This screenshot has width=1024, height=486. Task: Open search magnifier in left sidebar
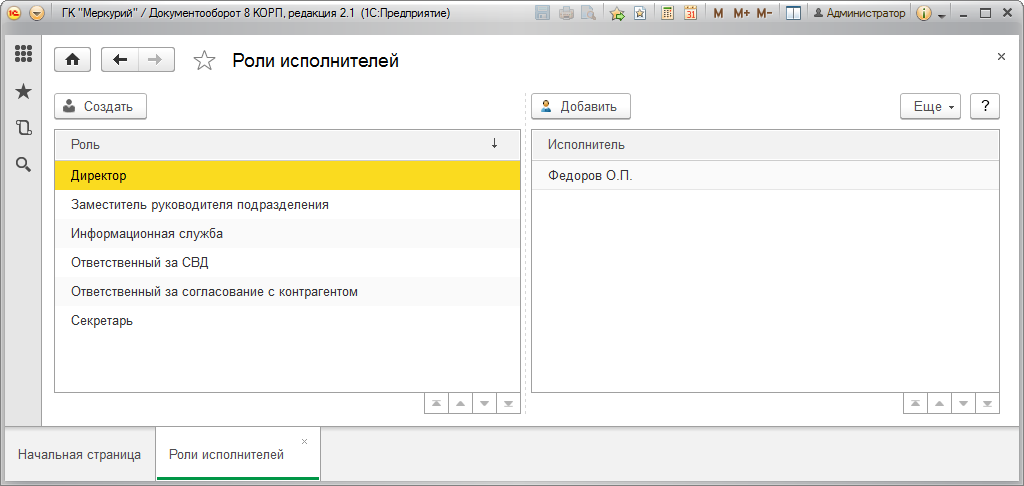24,165
